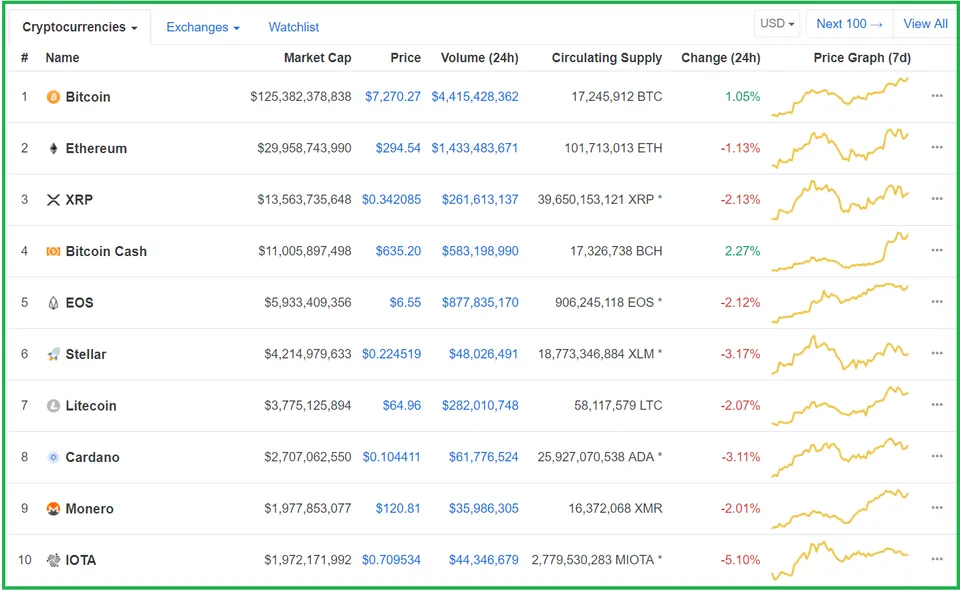
Task: Open Bitcoin 7-day price graph
Action: point(840,97)
